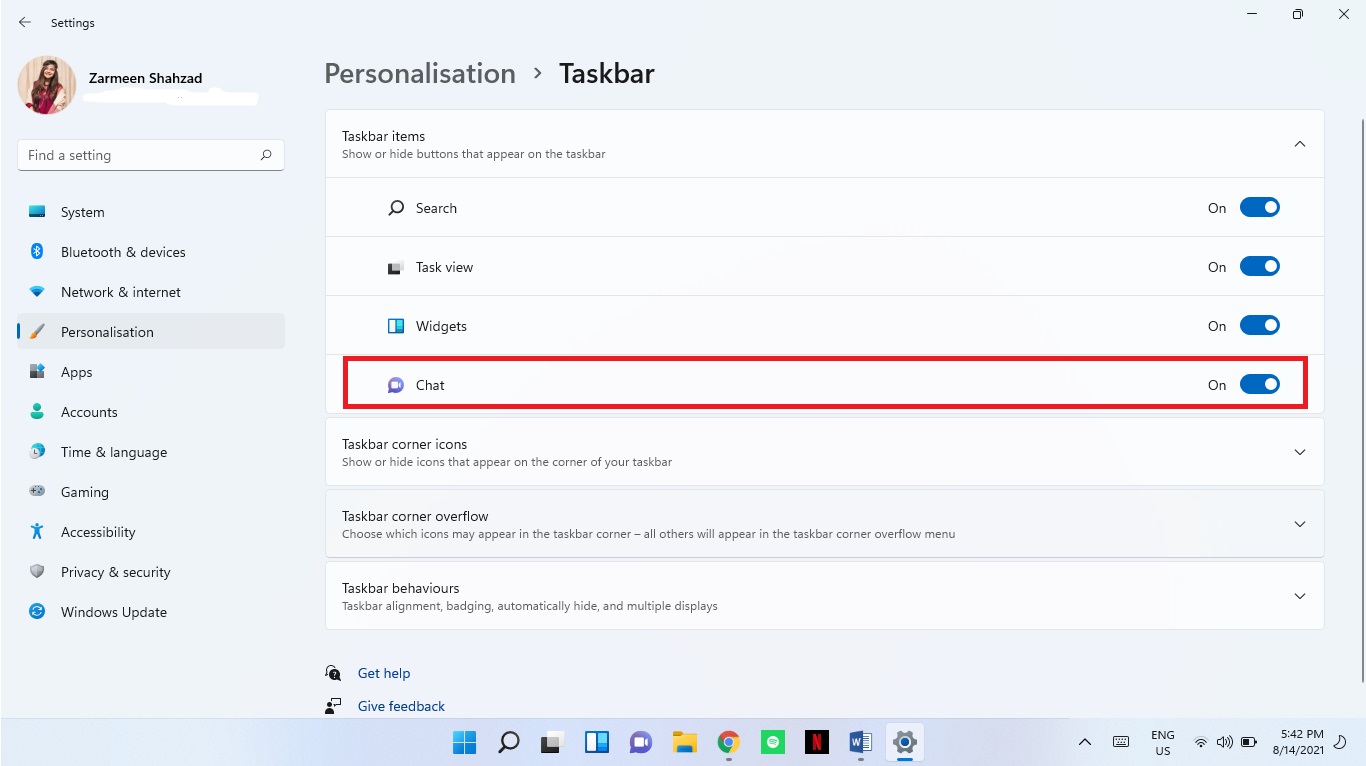The width and height of the screenshot is (1366, 766).
Task: Open Netflix from the taskbar
Action: pyautogui.click(x=816, y=742)
